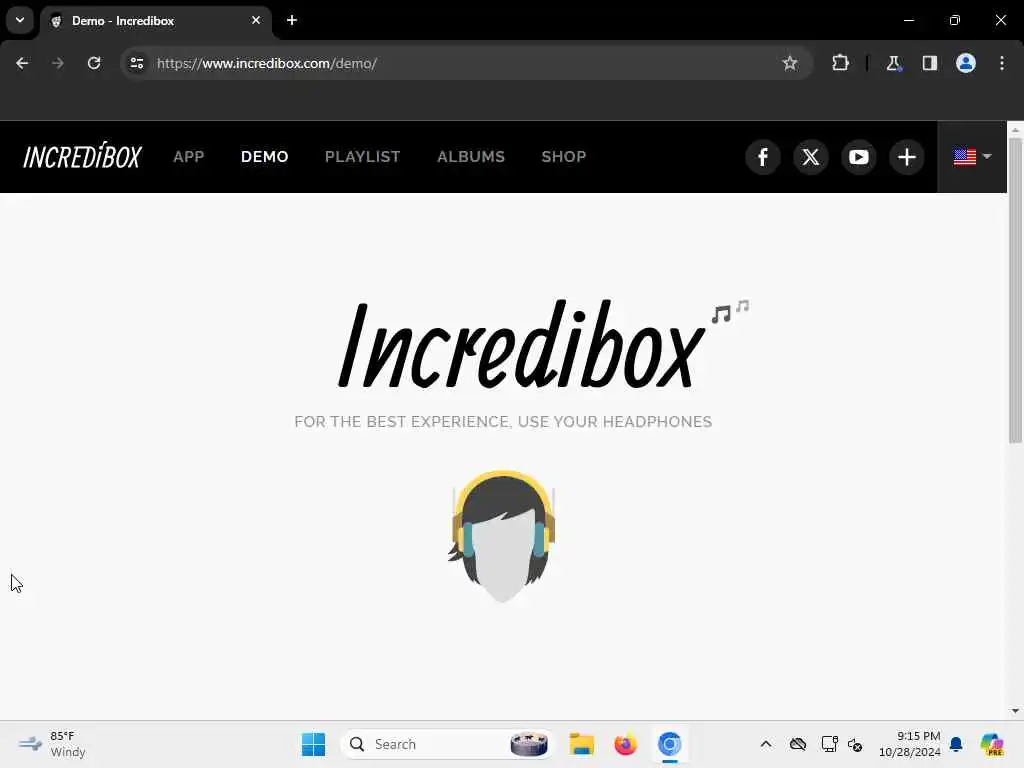Click the page vertical scrollbar thumb
1024x768 pixels.
click(x=1015, y=290)
